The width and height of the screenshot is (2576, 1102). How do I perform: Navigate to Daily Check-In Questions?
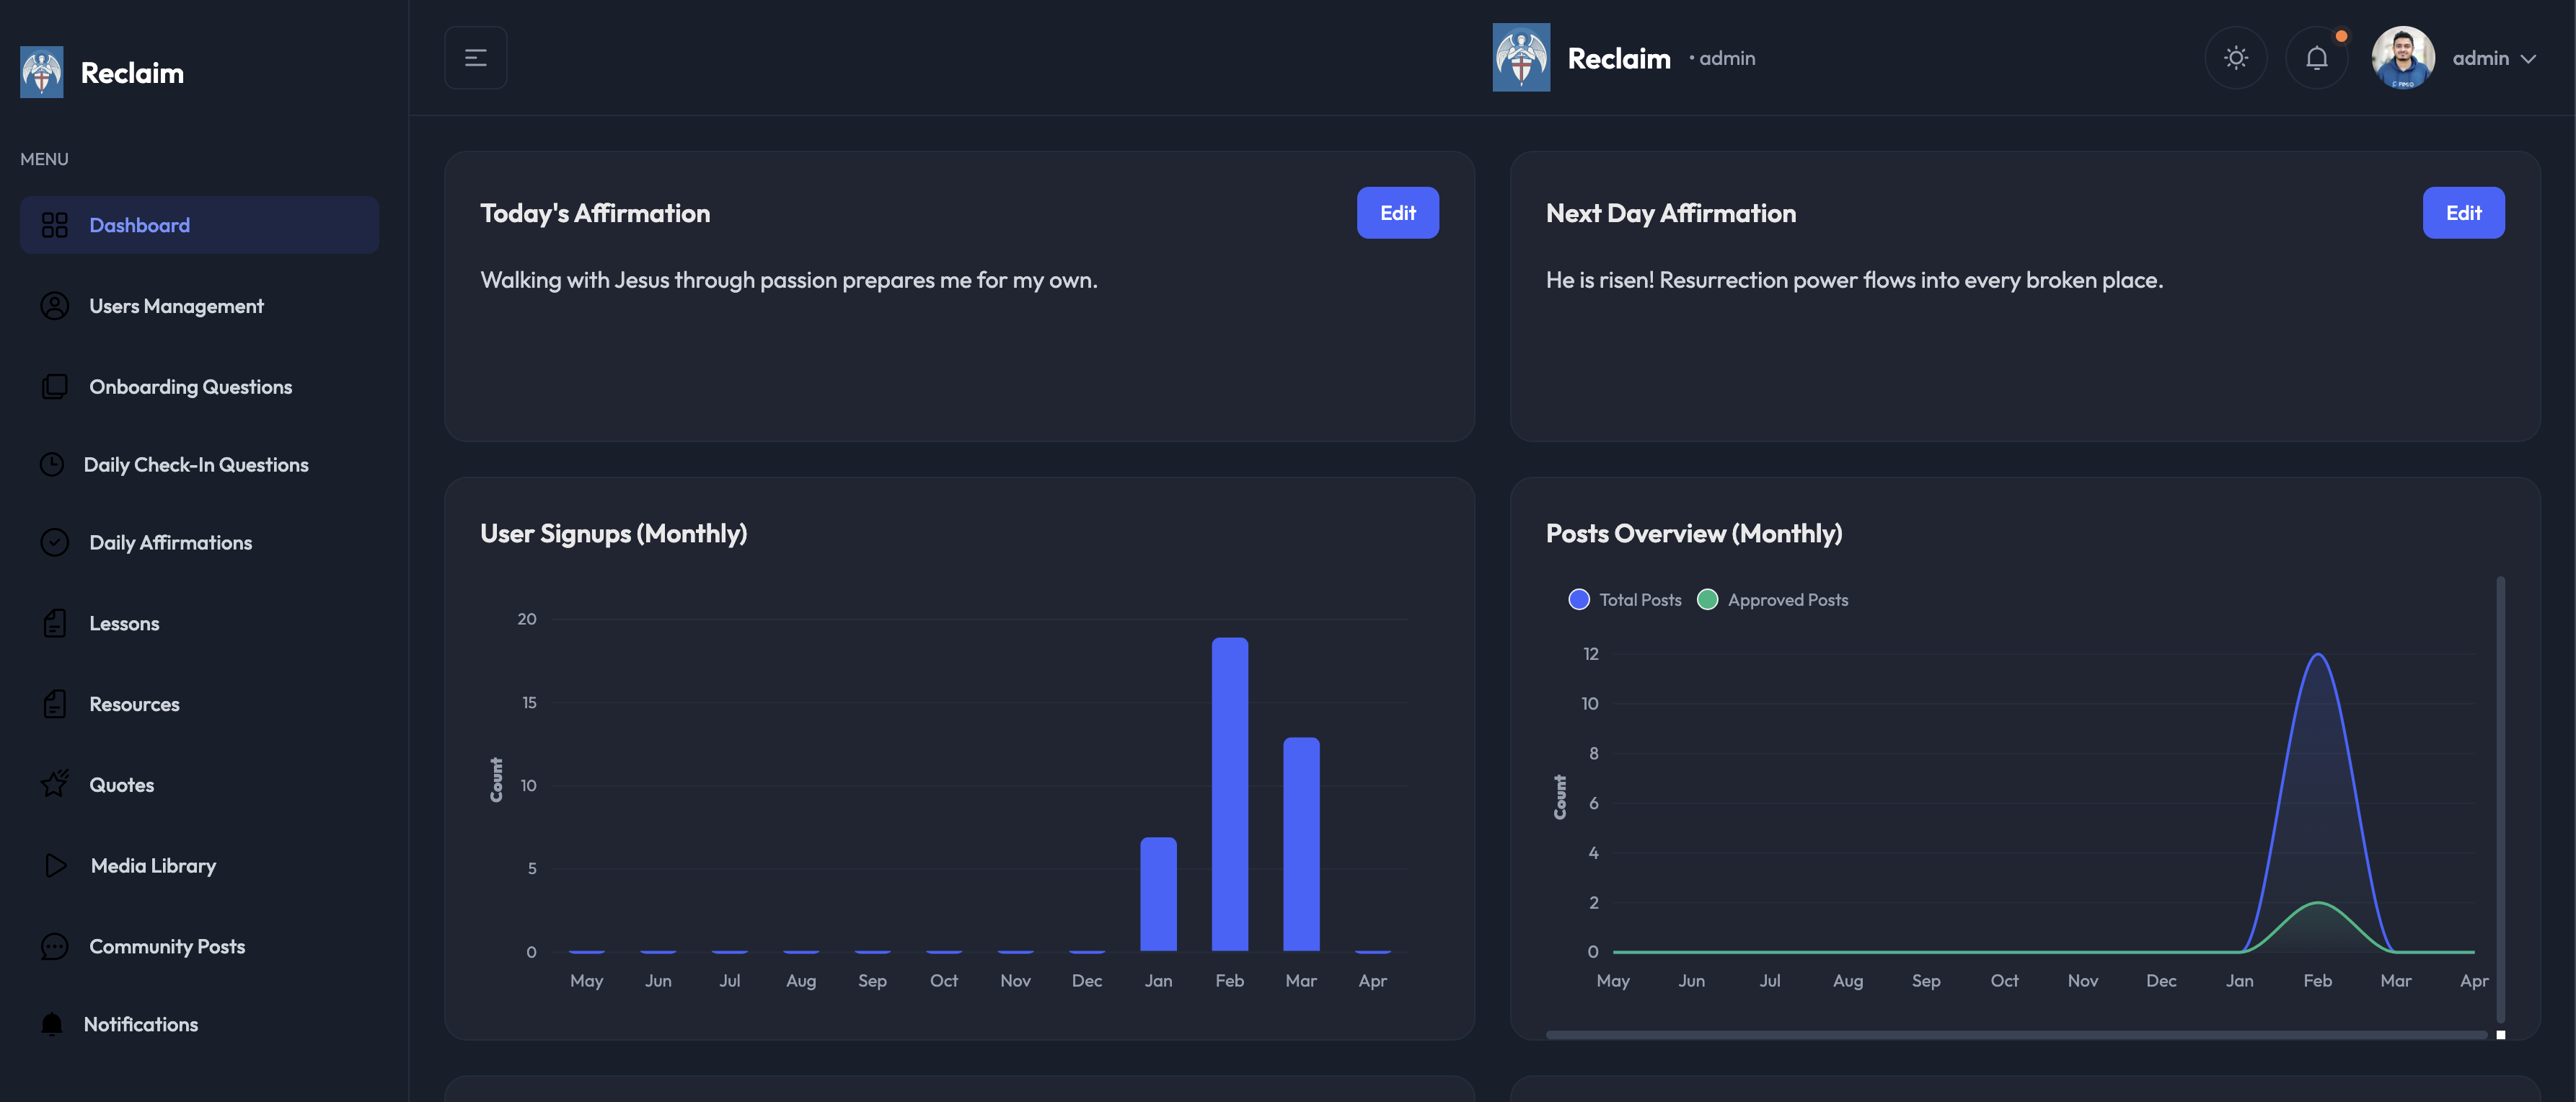click(x=199, y=465)
